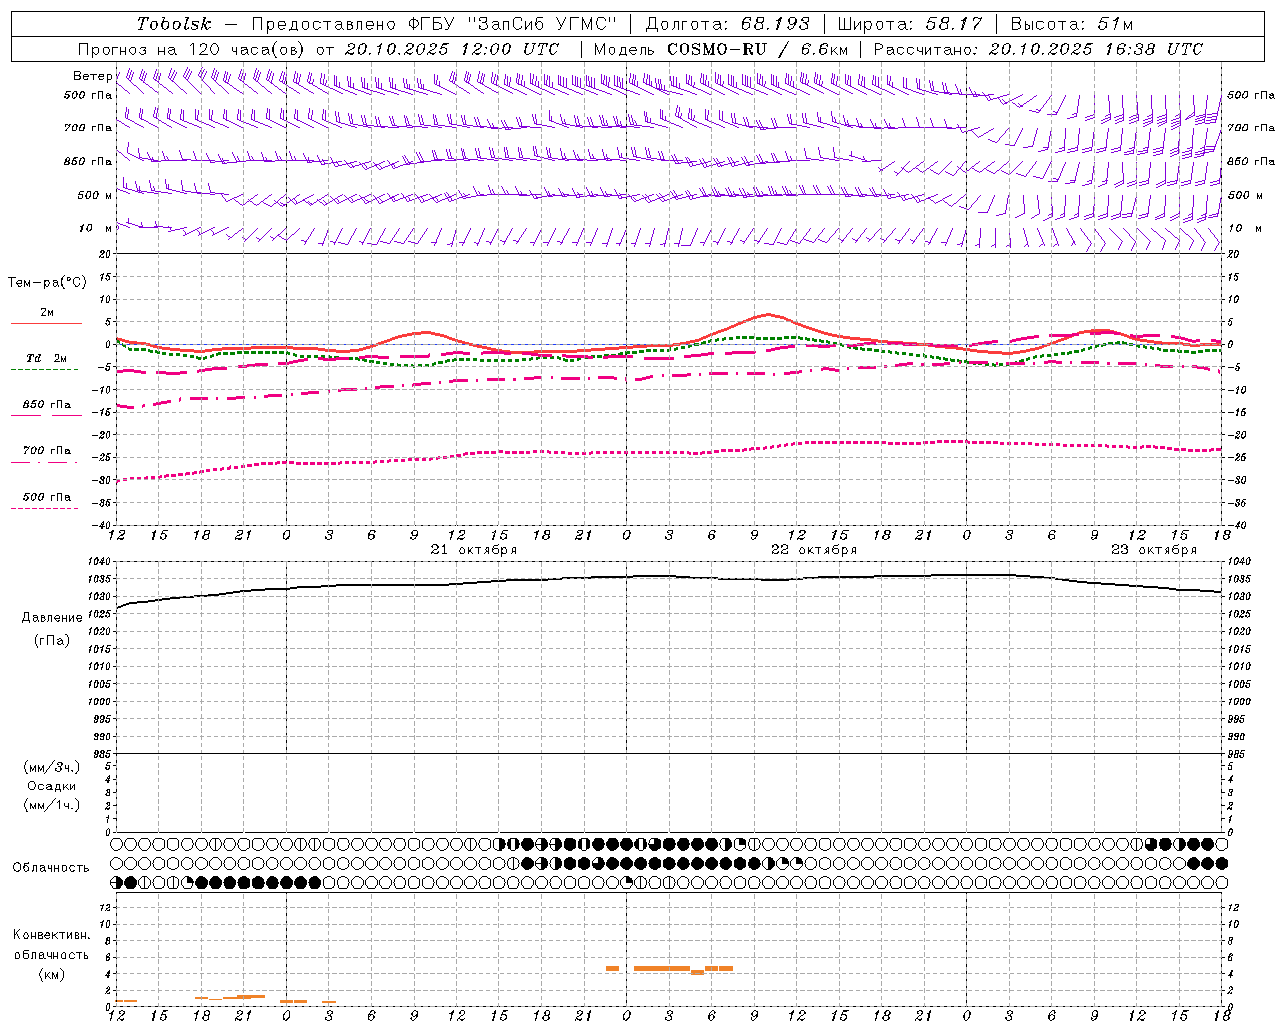Click the Рассчитано: 20.10.2025 16:38 UTC text
Screen dimensions: 1280x1024
(x=1038, y=49)
